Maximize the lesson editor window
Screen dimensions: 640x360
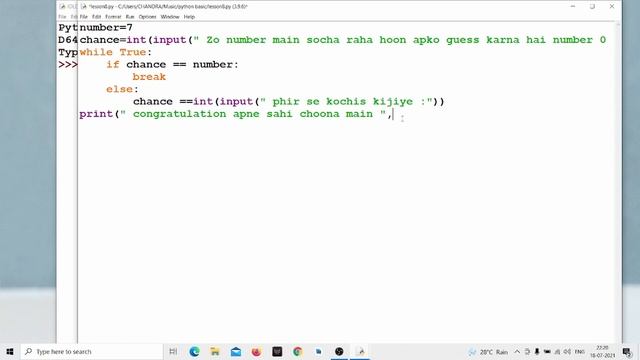tap(592, 7)
